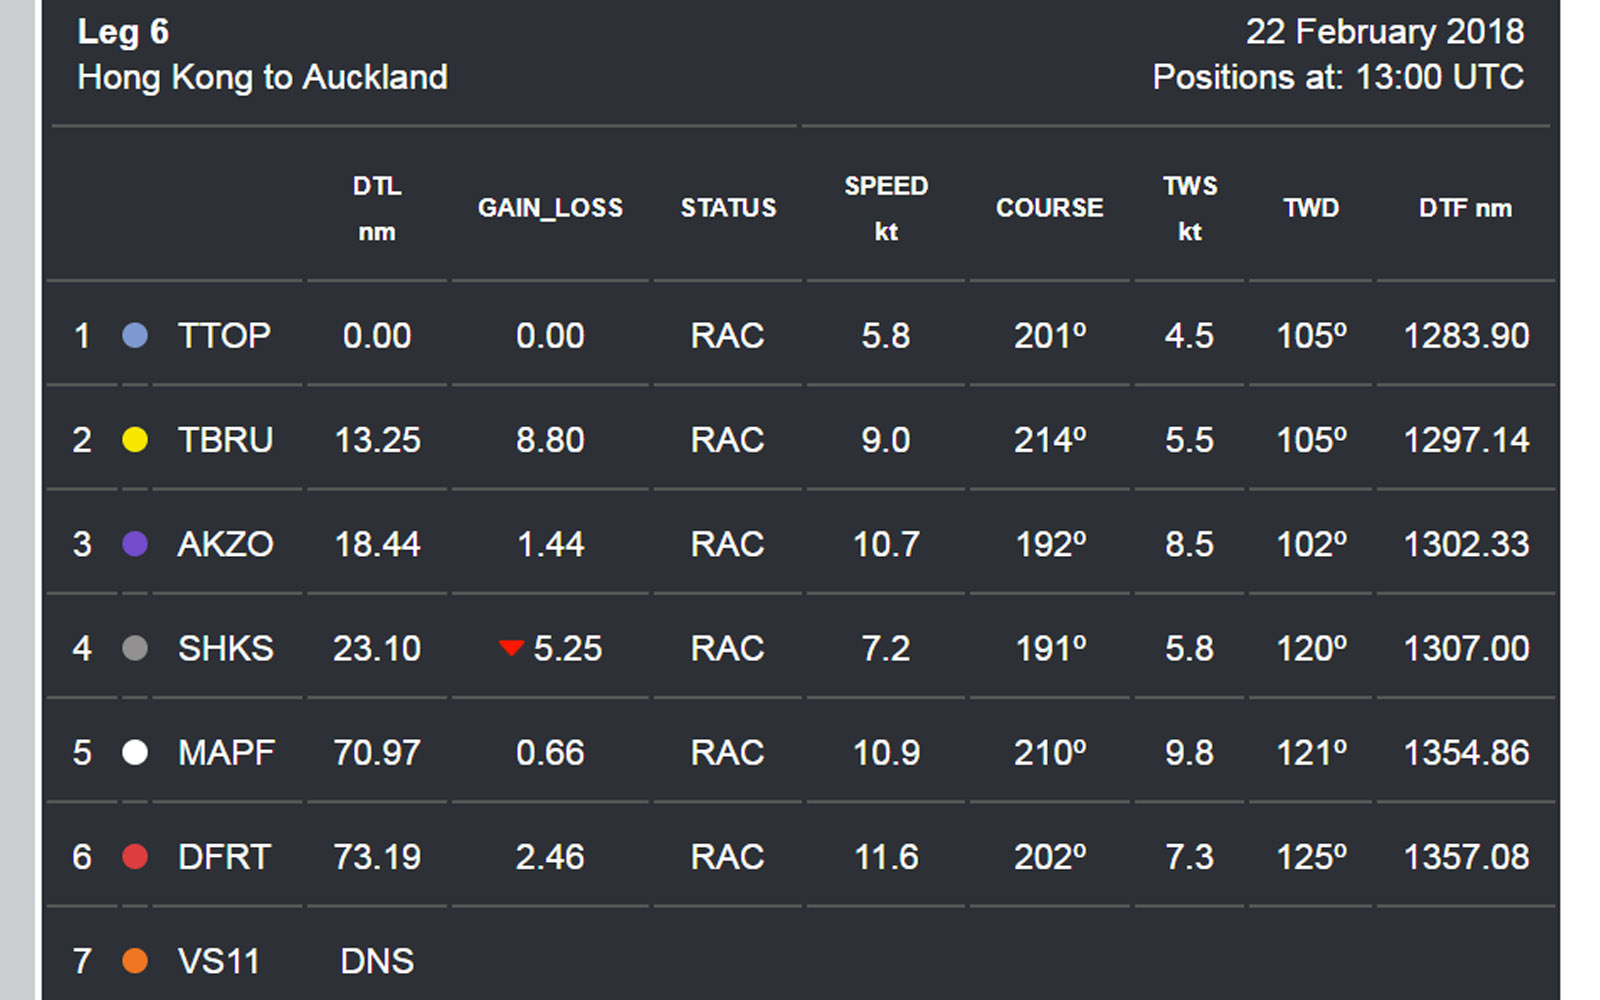Image resolution: width=1600 pixels, height=1000 pixels.
Task: Sort by the GAIN_LOSS column header
Action: click(x=550, y=208)
